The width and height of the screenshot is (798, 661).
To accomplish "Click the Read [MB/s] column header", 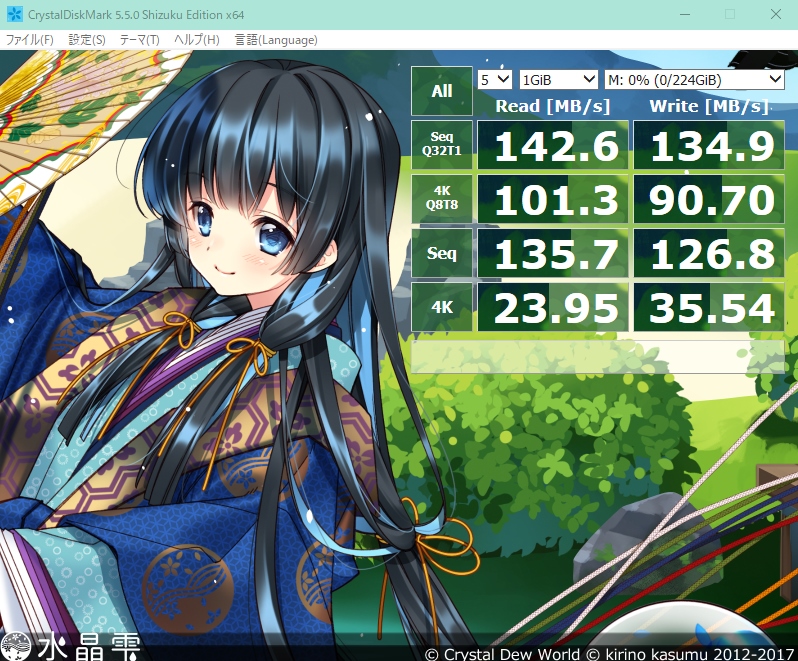I will (x=553, y=106).
